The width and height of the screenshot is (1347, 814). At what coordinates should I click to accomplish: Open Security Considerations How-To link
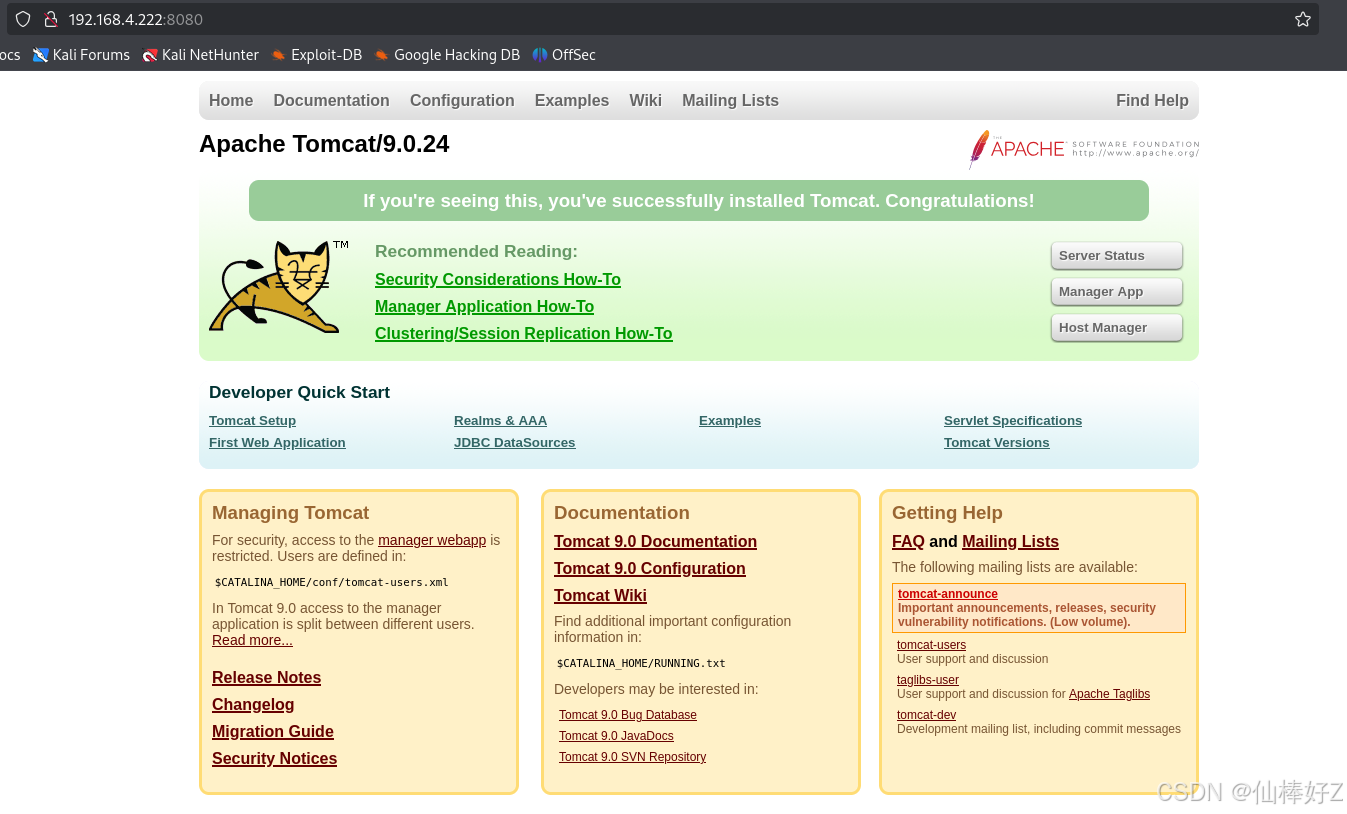498,280
